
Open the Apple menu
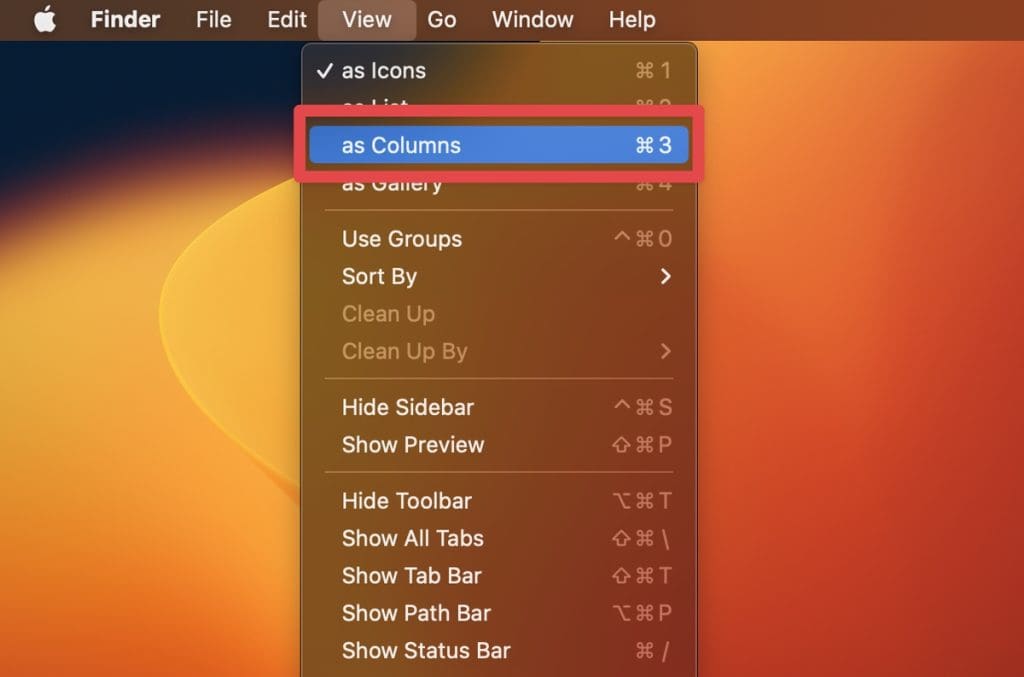click(x=45, y=20)
